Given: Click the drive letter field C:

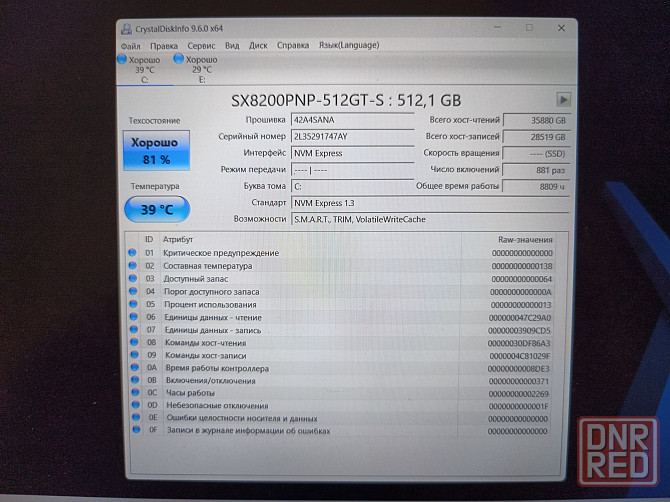Looking at the screenshot, I should [x=353, y=187].
